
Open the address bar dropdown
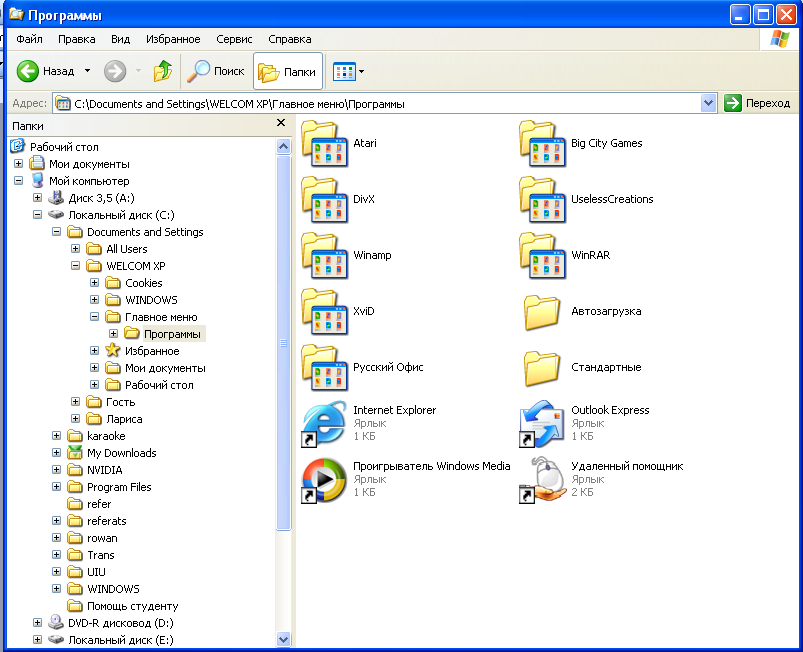708,103
